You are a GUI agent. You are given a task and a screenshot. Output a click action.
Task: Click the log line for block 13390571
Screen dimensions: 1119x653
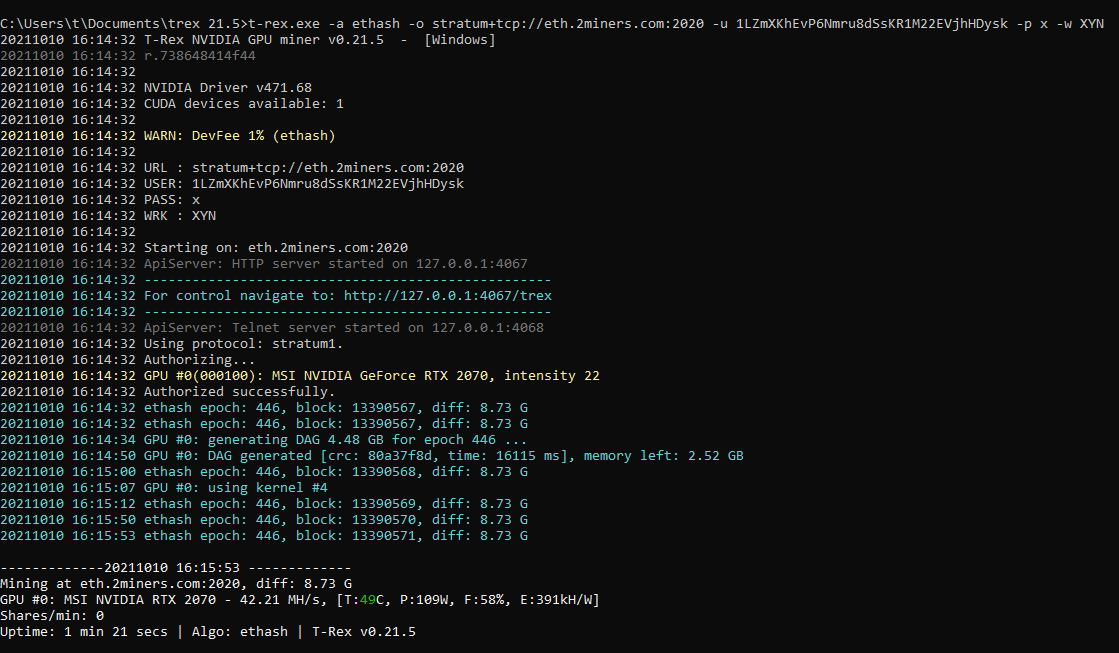[335, 536]
